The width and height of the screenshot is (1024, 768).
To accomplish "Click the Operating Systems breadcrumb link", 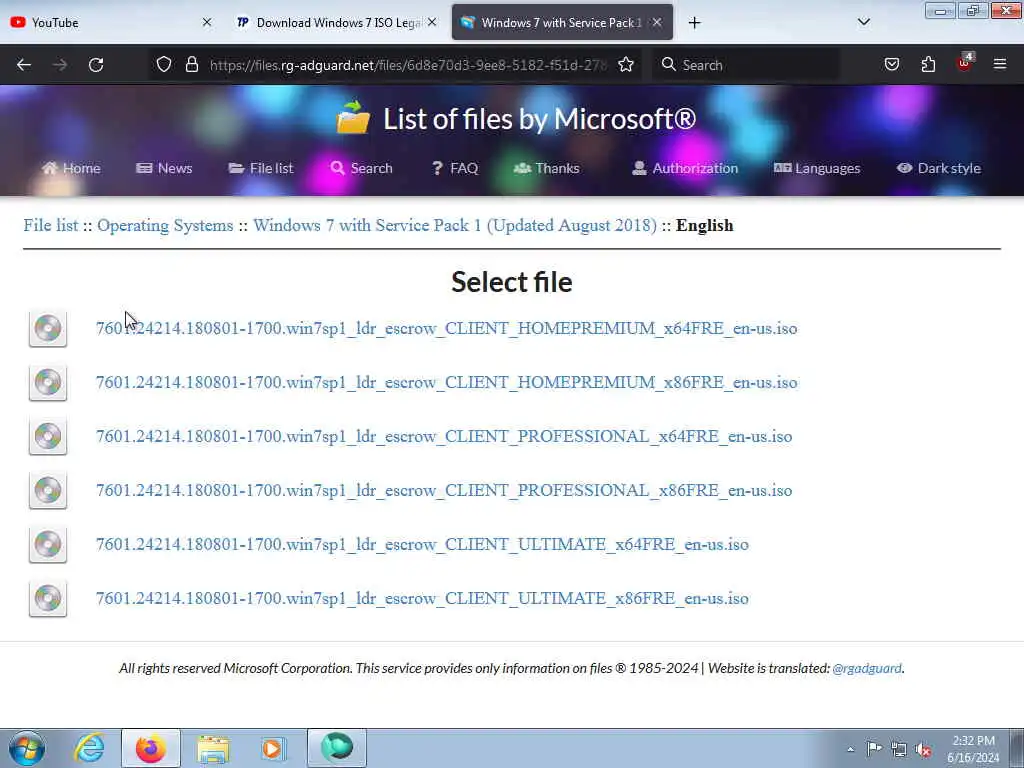I will pyautogui.click(x=165, y=225).
